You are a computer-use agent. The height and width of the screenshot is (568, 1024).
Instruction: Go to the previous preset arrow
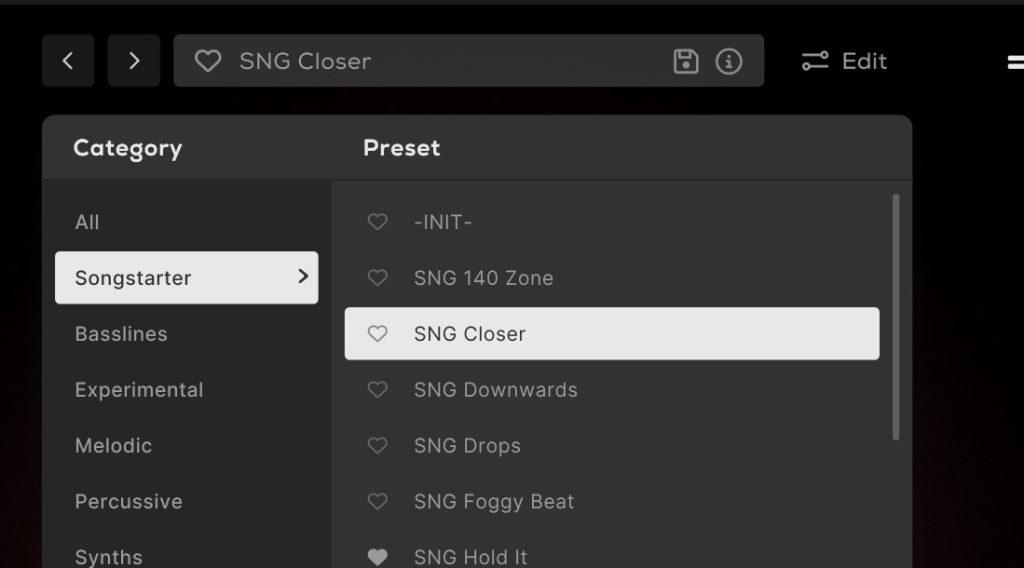[x=68, y=61]
